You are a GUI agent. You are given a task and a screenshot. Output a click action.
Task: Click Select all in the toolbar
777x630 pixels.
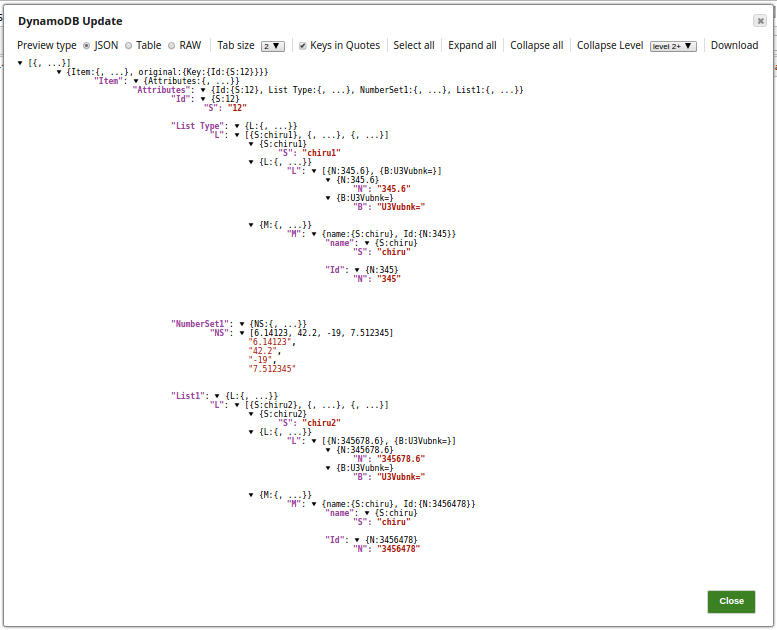[414, 45]
